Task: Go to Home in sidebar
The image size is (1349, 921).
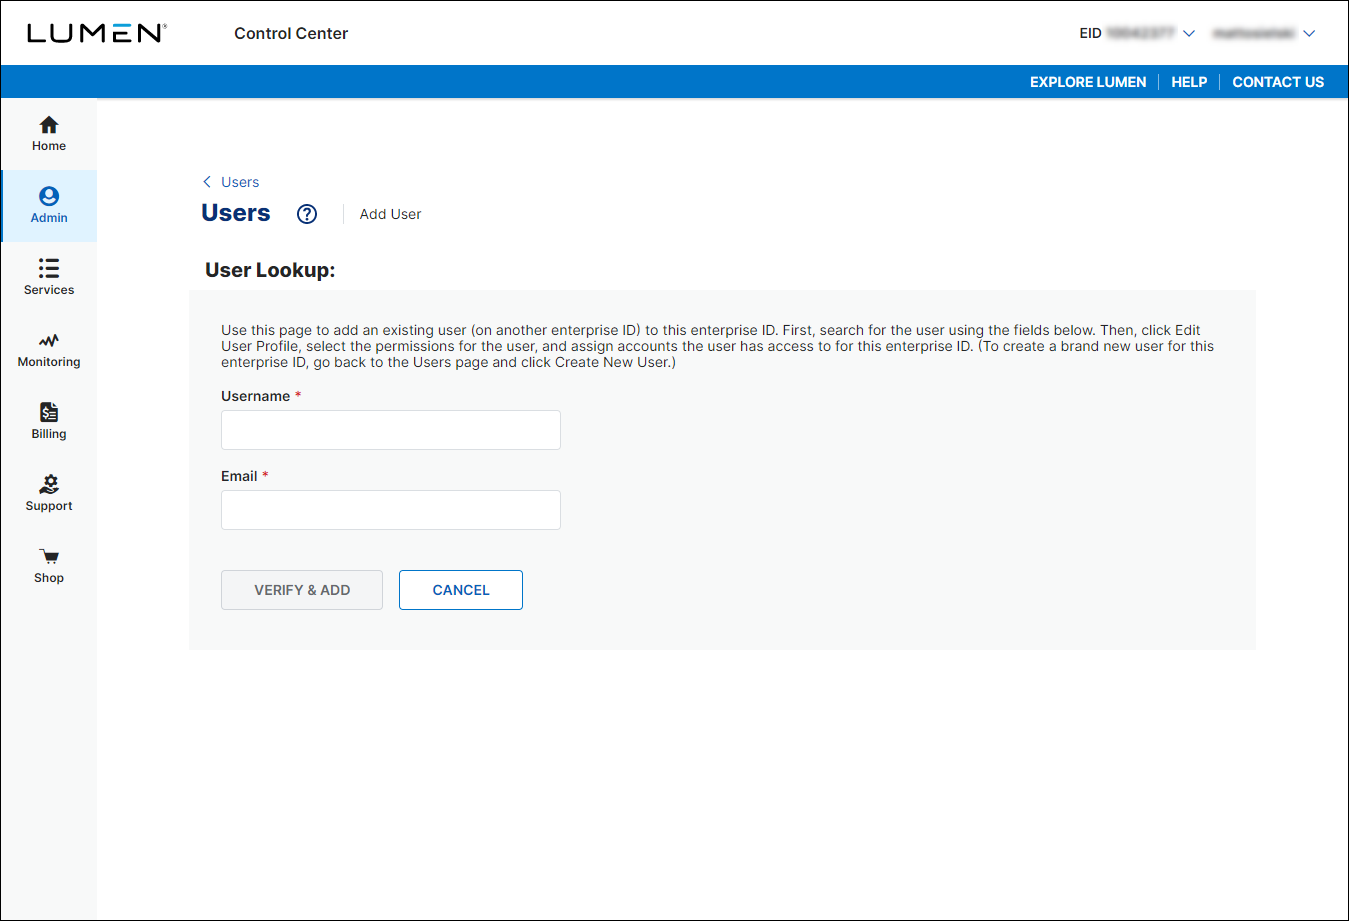Action: 49,134
